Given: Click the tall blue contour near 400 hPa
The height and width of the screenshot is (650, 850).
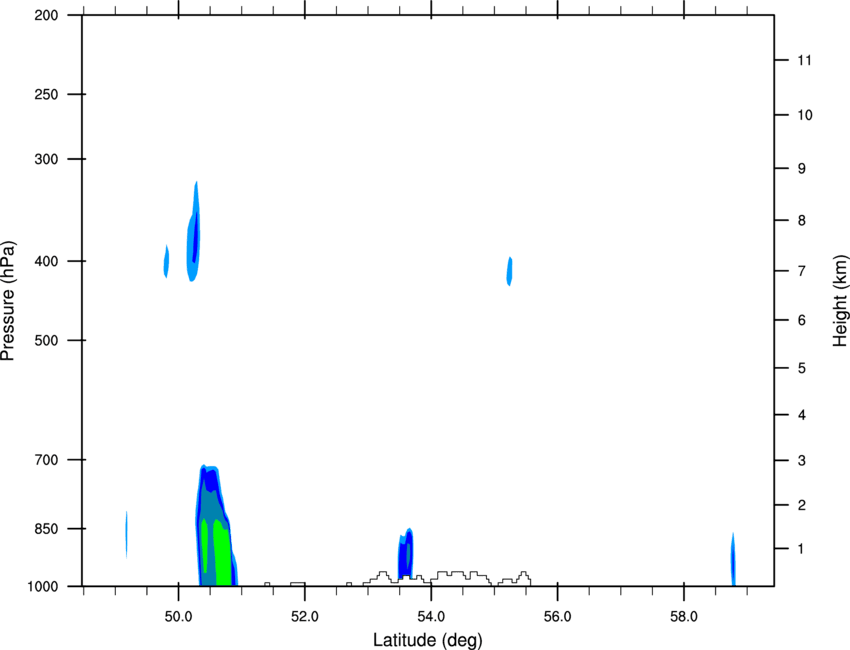Looking at the screenshot, I should pos(194,233).
